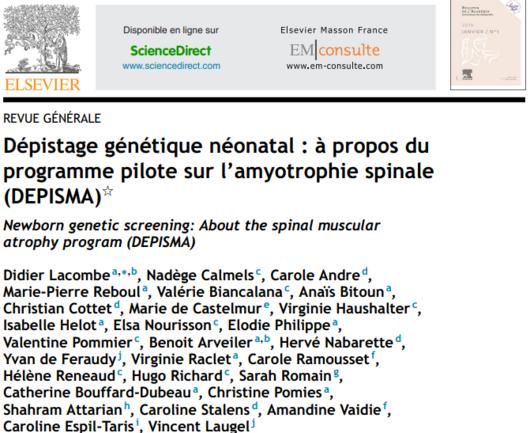Click the REVUE GÉNÉRALE section label

coord(52,118)
